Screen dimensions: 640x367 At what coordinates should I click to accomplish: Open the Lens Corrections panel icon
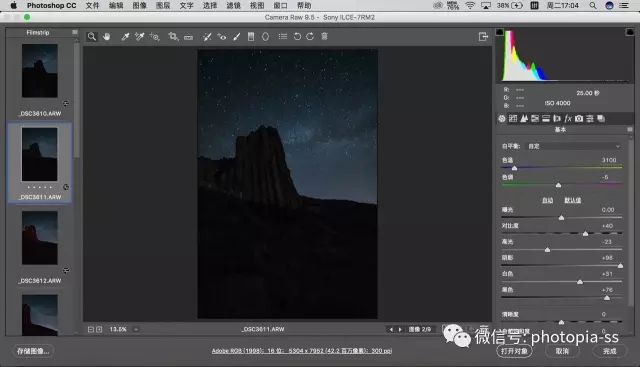coord(557,119)
